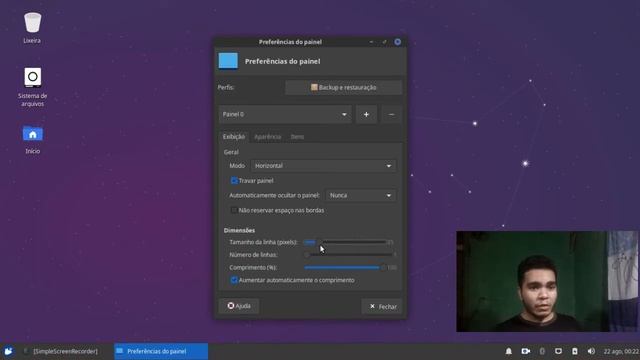
Task: Click the Fechar button
Action: click(x=382, y=306)
